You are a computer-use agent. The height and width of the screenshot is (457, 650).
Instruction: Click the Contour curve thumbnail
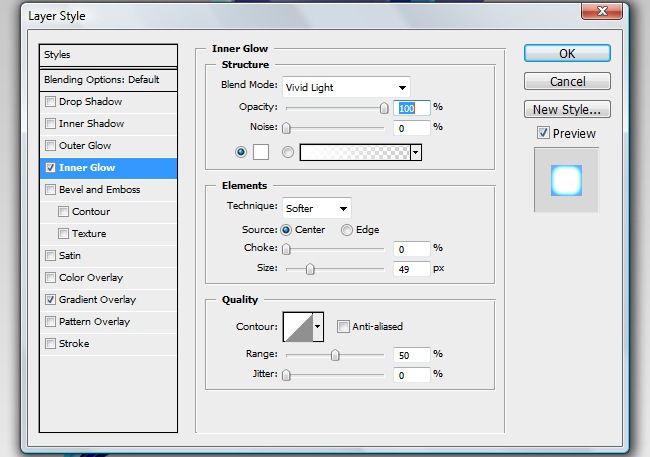pyautogui.click(x=298, y=326)
